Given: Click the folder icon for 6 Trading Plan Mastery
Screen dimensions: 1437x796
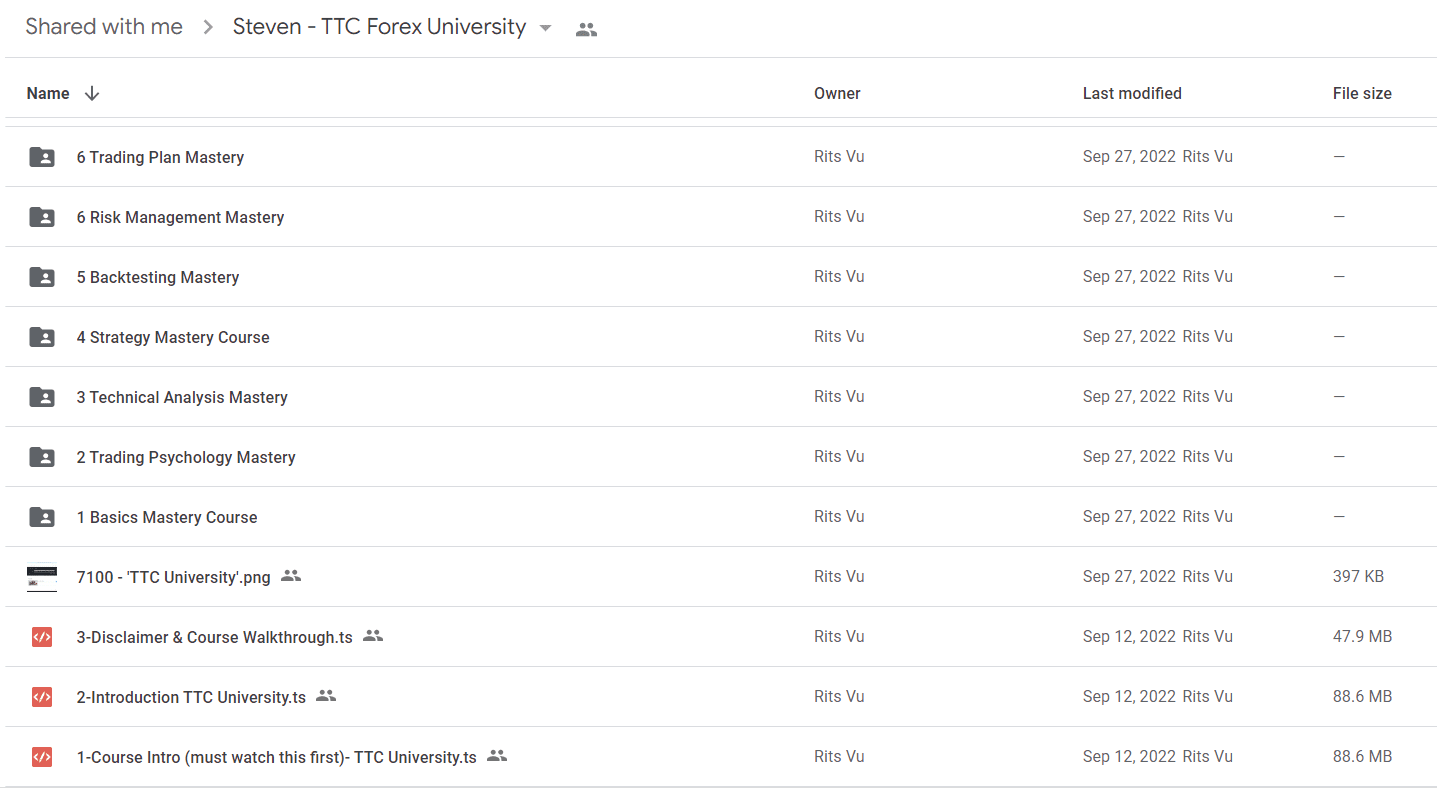Looking at the screenshot, I should click(x=42, y=157).
